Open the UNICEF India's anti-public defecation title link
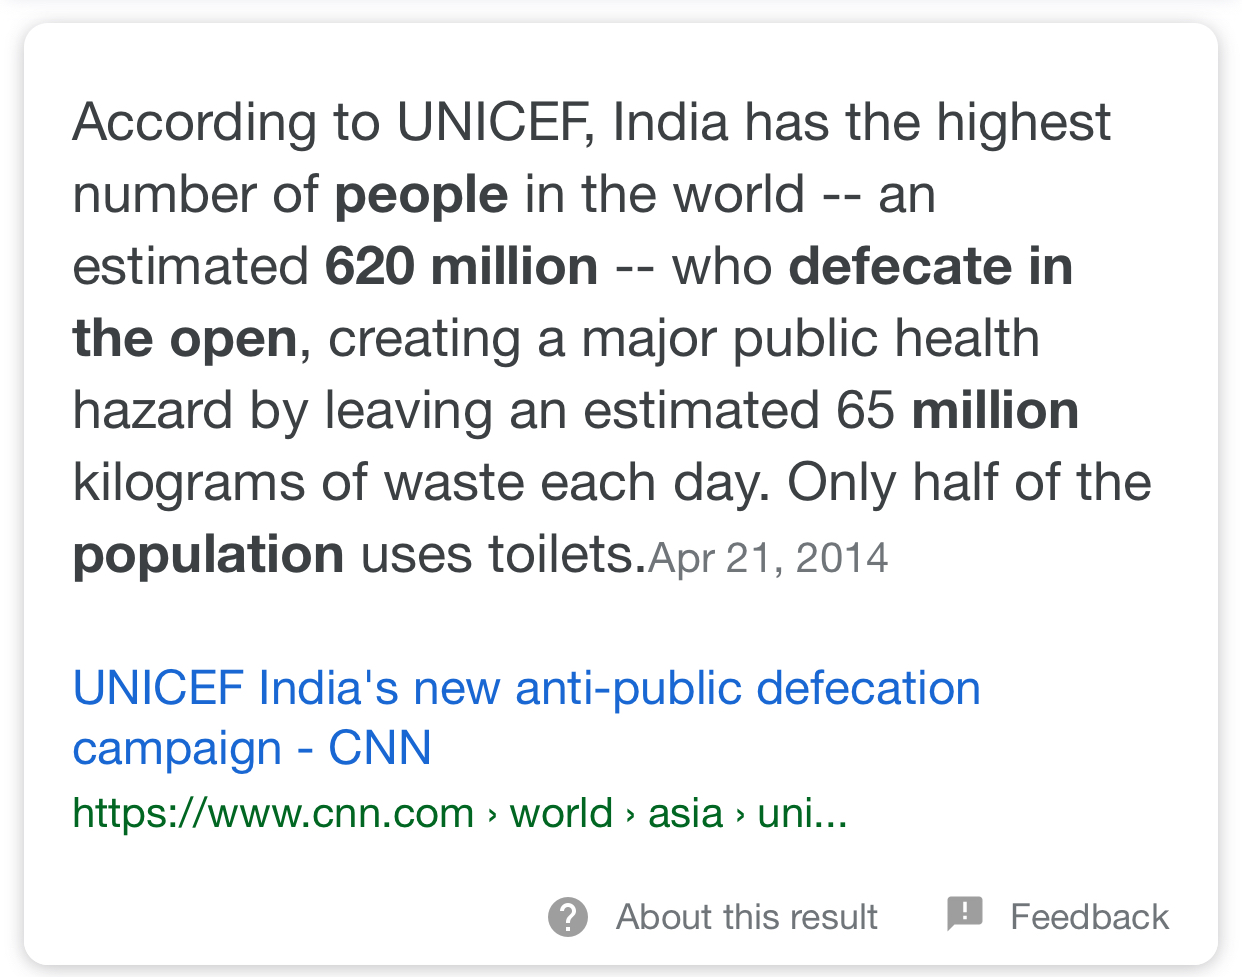Viewport: 1242px width, 977px height. [527, 718]
